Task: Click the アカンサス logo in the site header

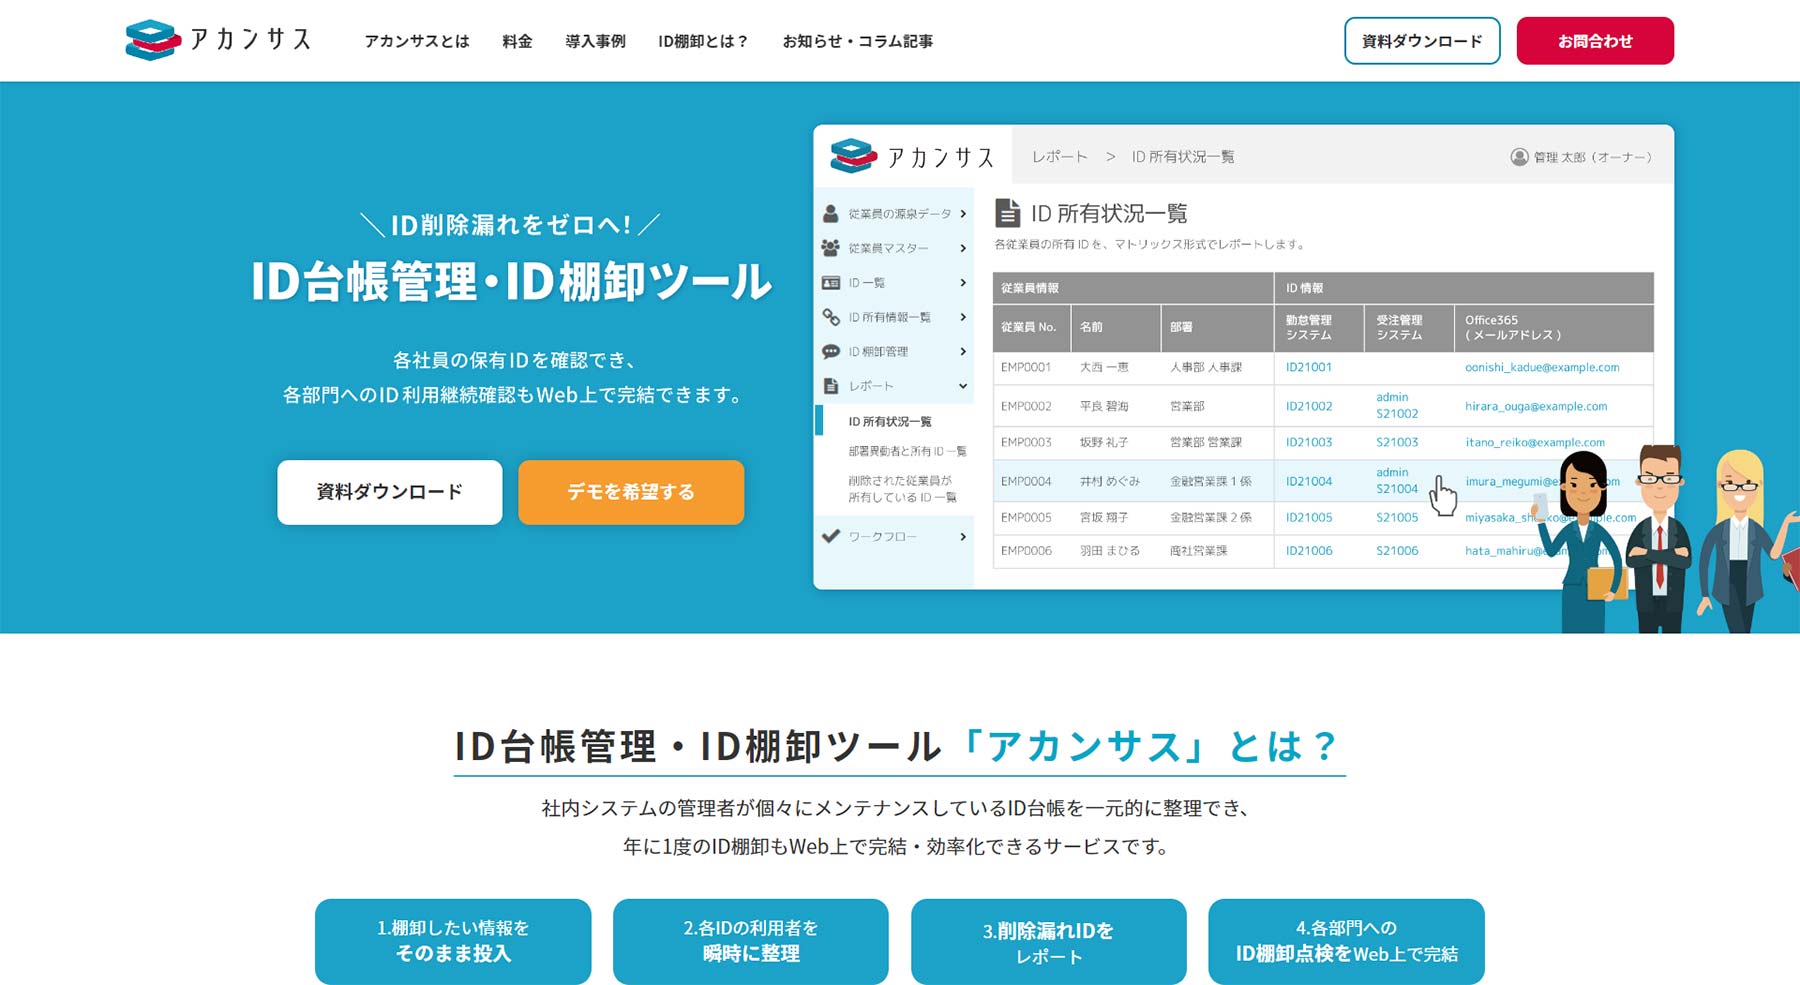Action: (x=218, y=40)
